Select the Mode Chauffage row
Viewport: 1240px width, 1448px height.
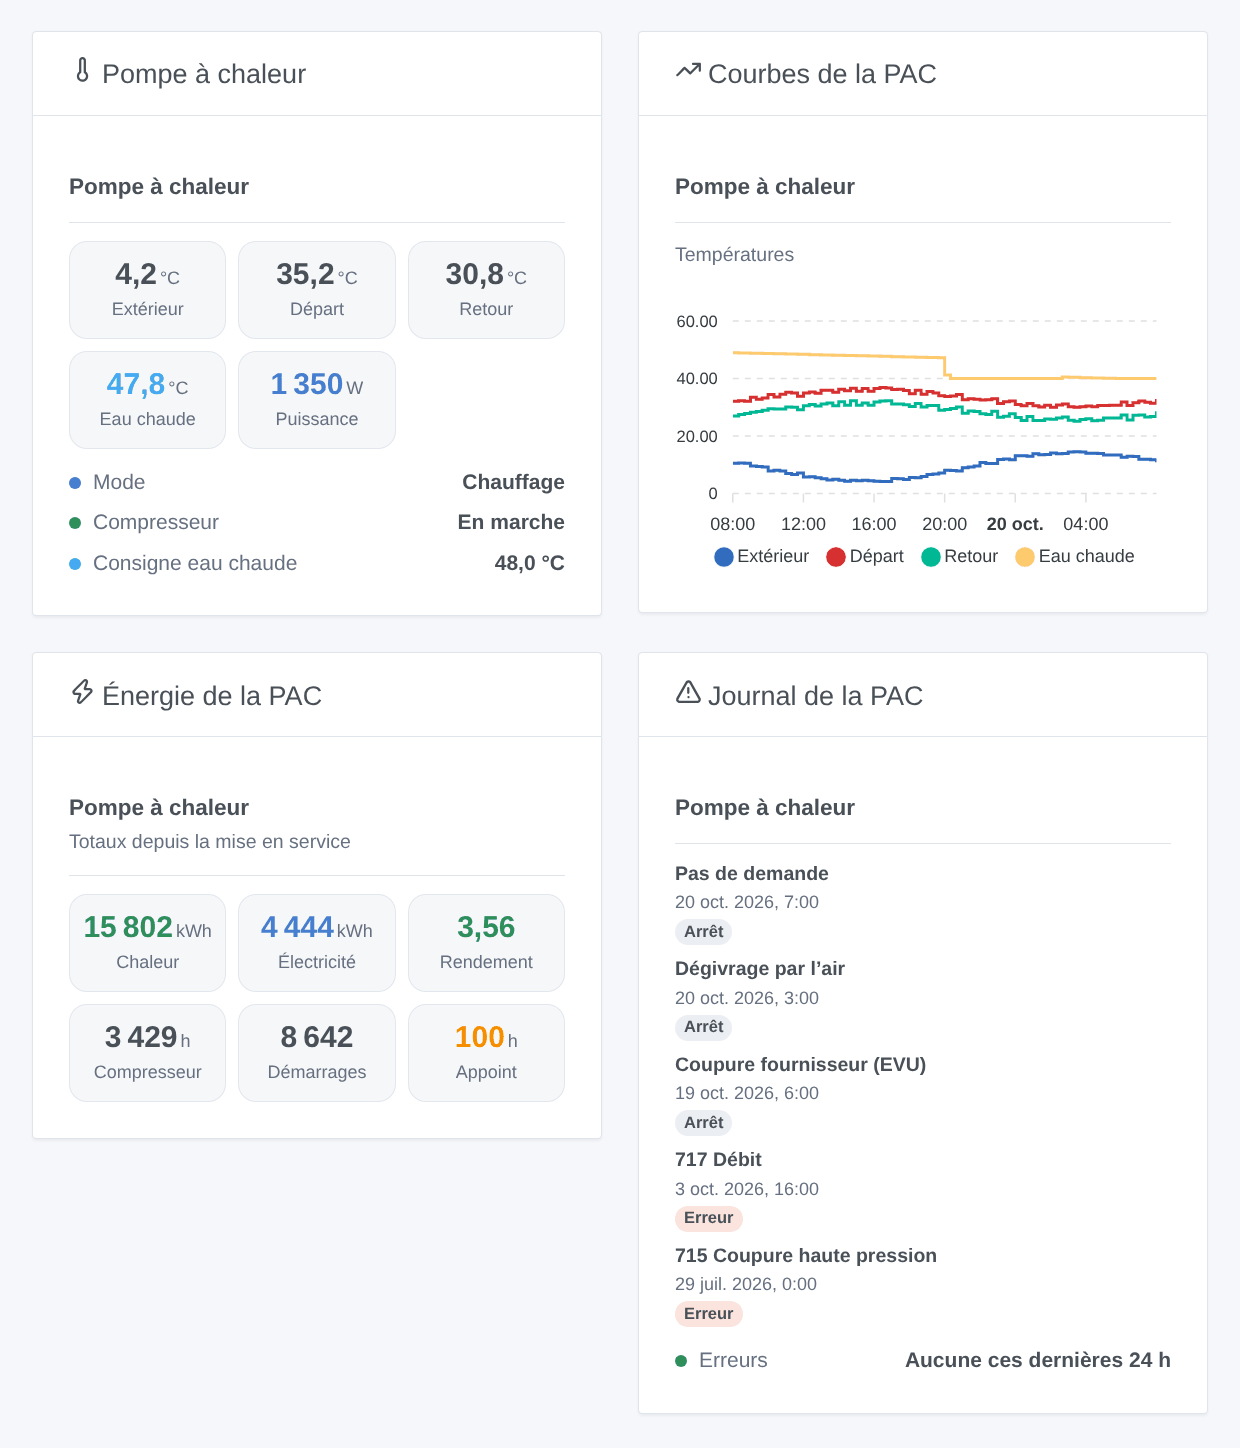[x=317, y=482]
